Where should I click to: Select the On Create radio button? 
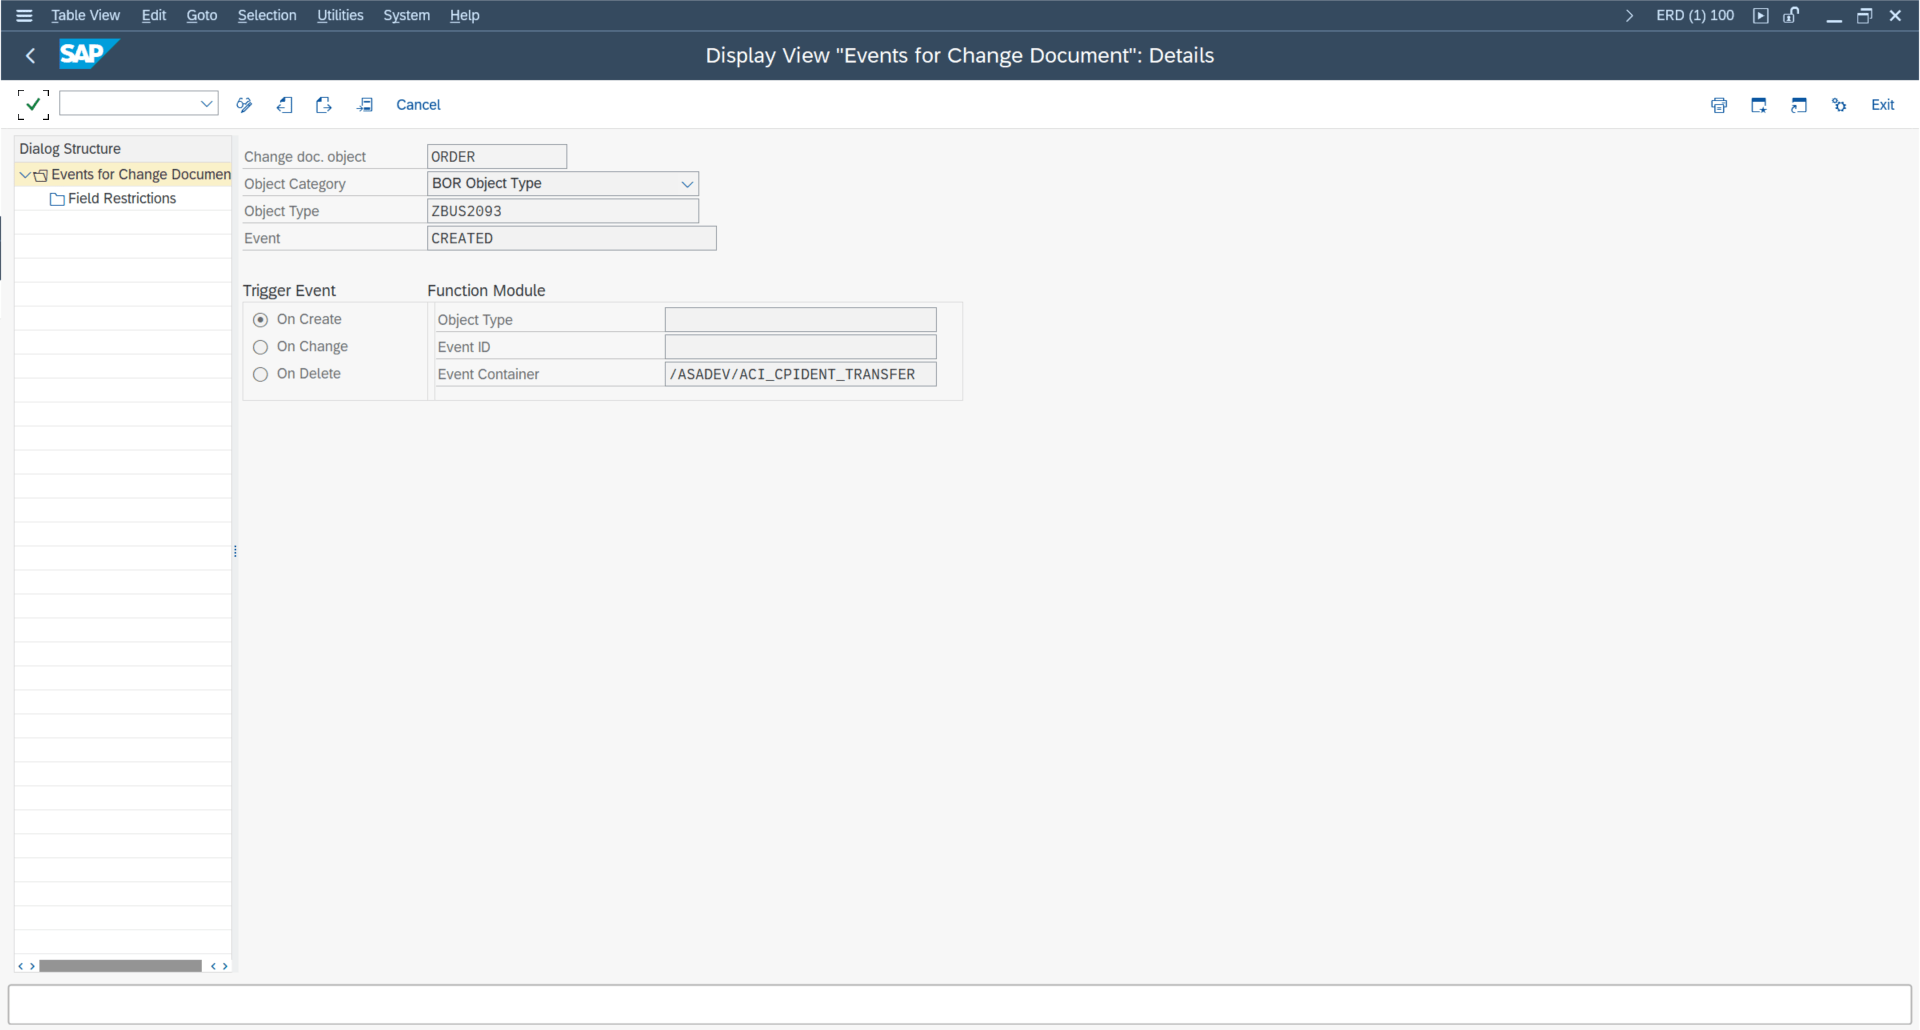(261, 320)
